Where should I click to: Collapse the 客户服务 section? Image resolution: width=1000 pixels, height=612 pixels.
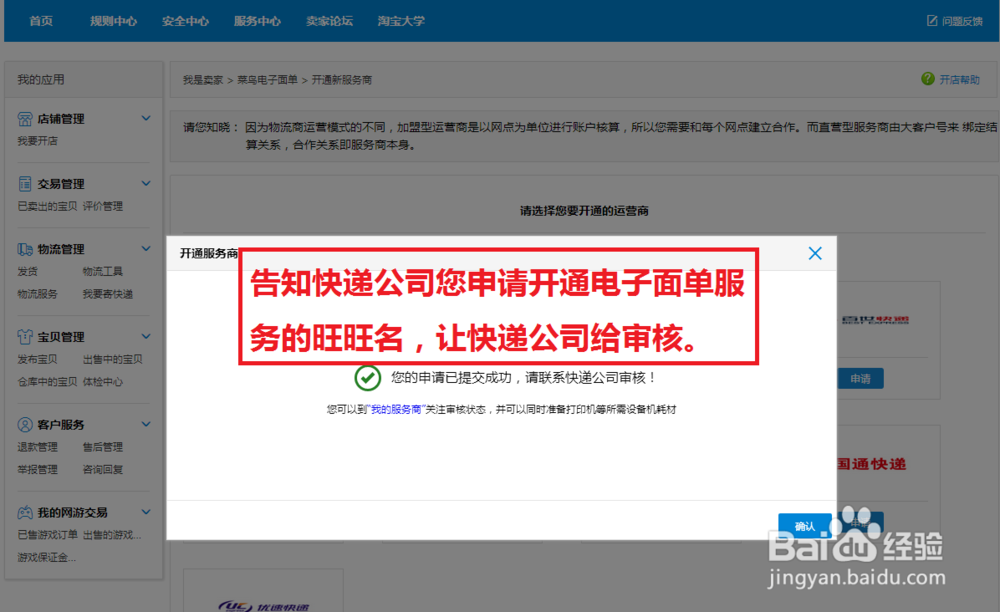click(x=146, y=423)
